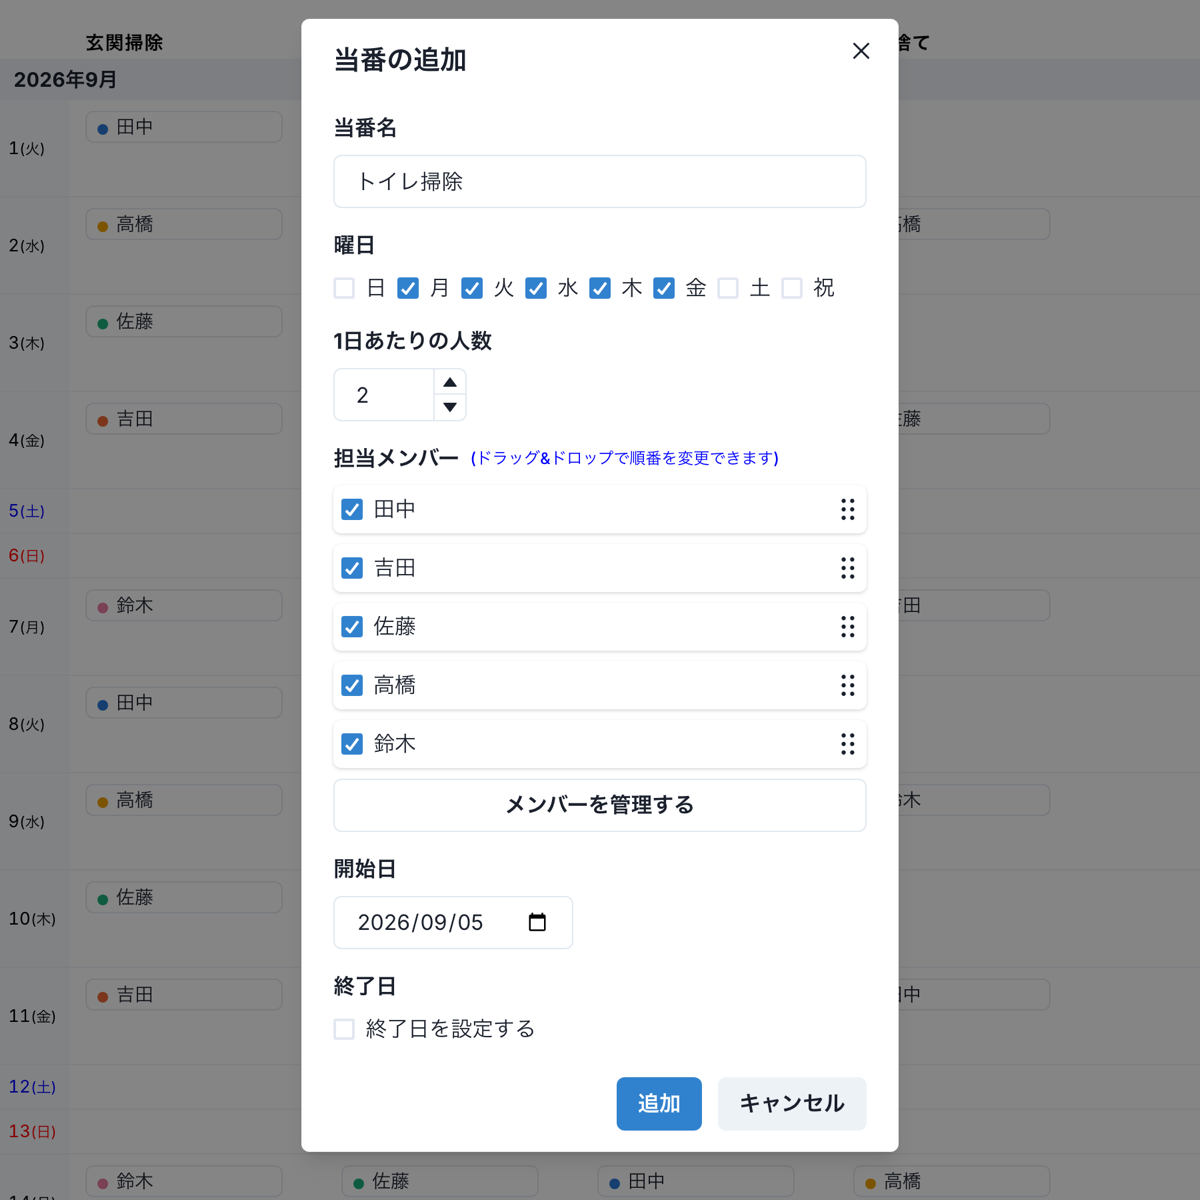Click the drag handle icon for 鈴木
Viewport: 1200px width, 1200px height.
848,744
